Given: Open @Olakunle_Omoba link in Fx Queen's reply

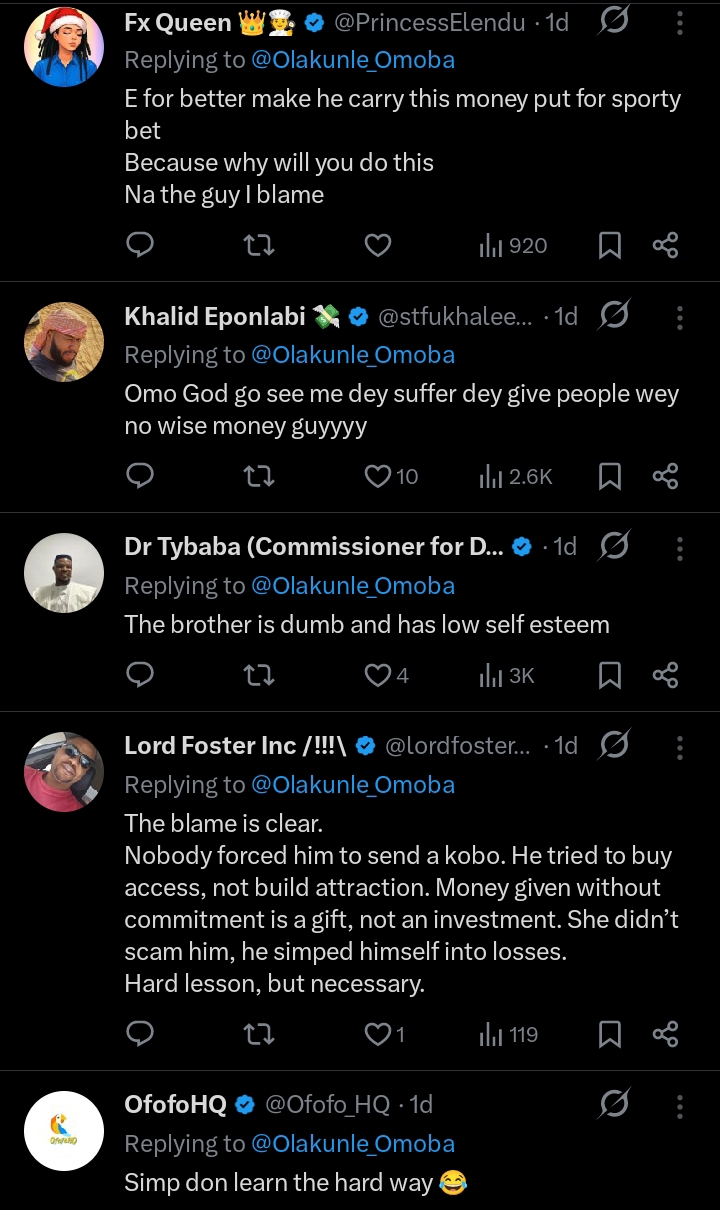Looking at the screenshot, I should (352, 60).
